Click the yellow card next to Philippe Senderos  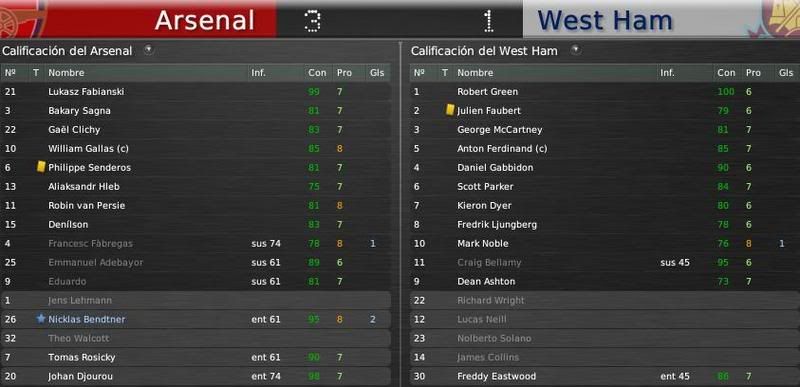coord(41,167)
